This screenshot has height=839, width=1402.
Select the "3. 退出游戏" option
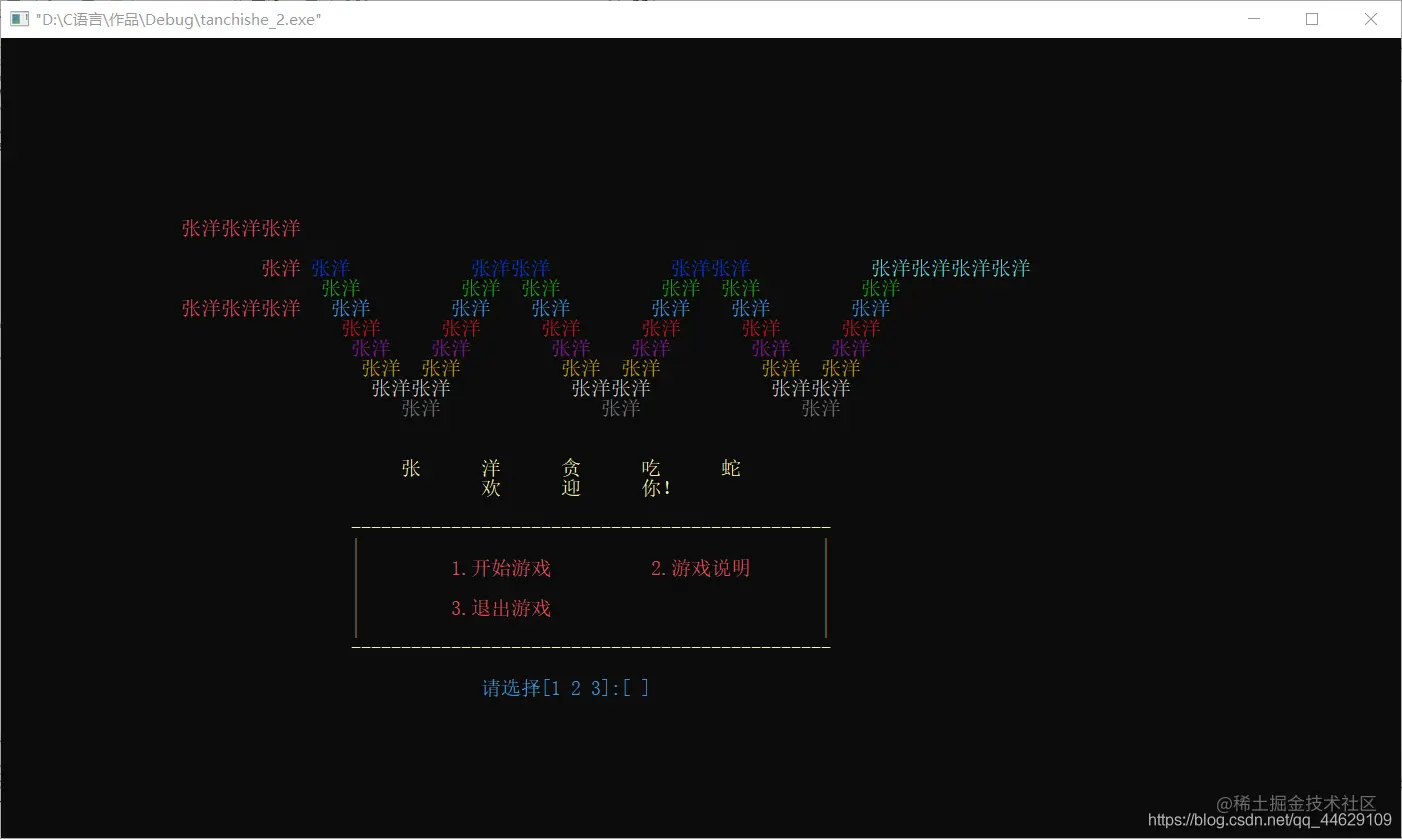(x=501, y=608)
